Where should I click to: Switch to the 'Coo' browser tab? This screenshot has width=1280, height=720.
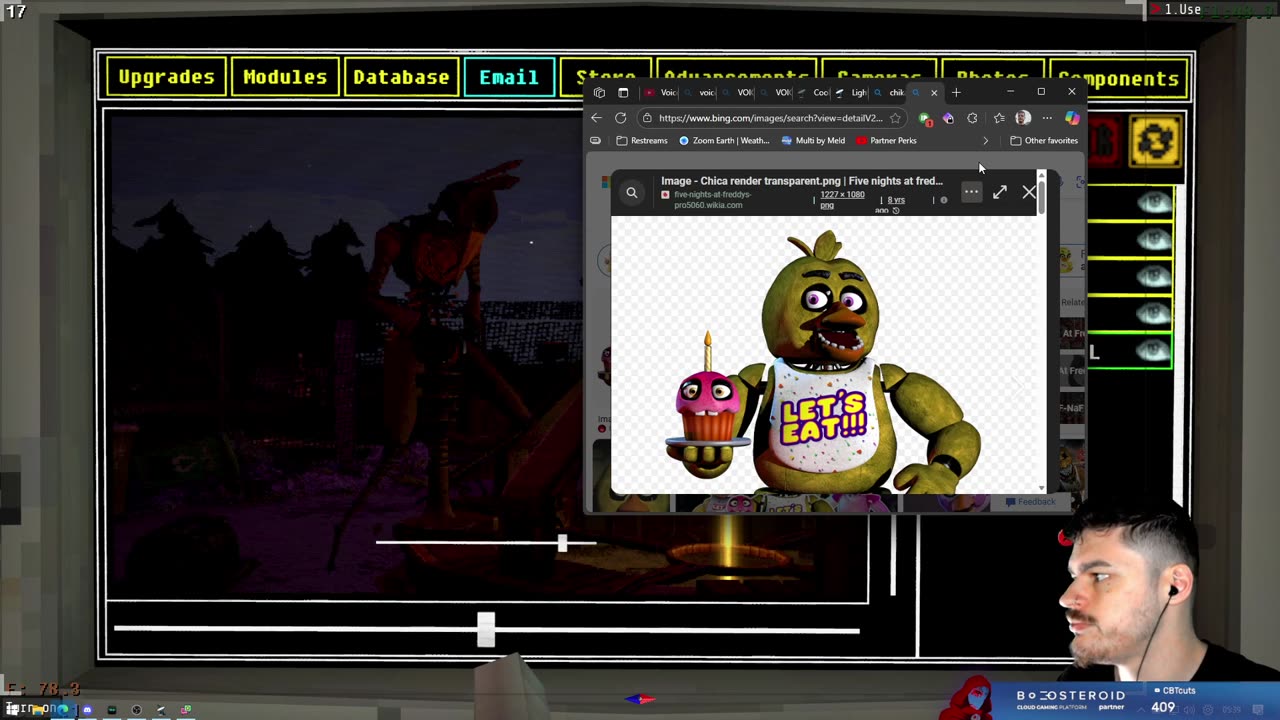[x=813, y=93]
